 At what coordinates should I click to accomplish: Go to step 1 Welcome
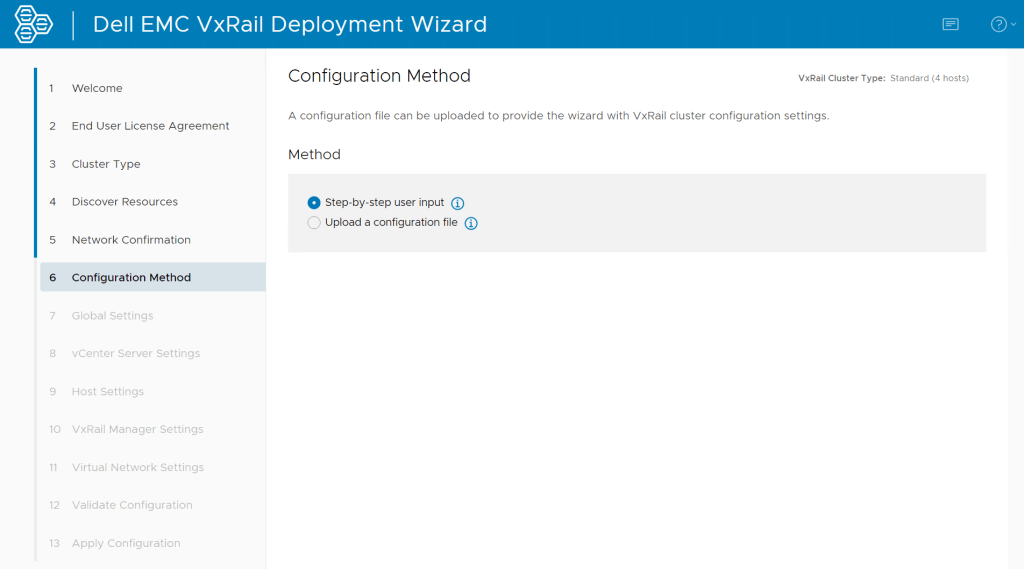[x=97, y=88]
